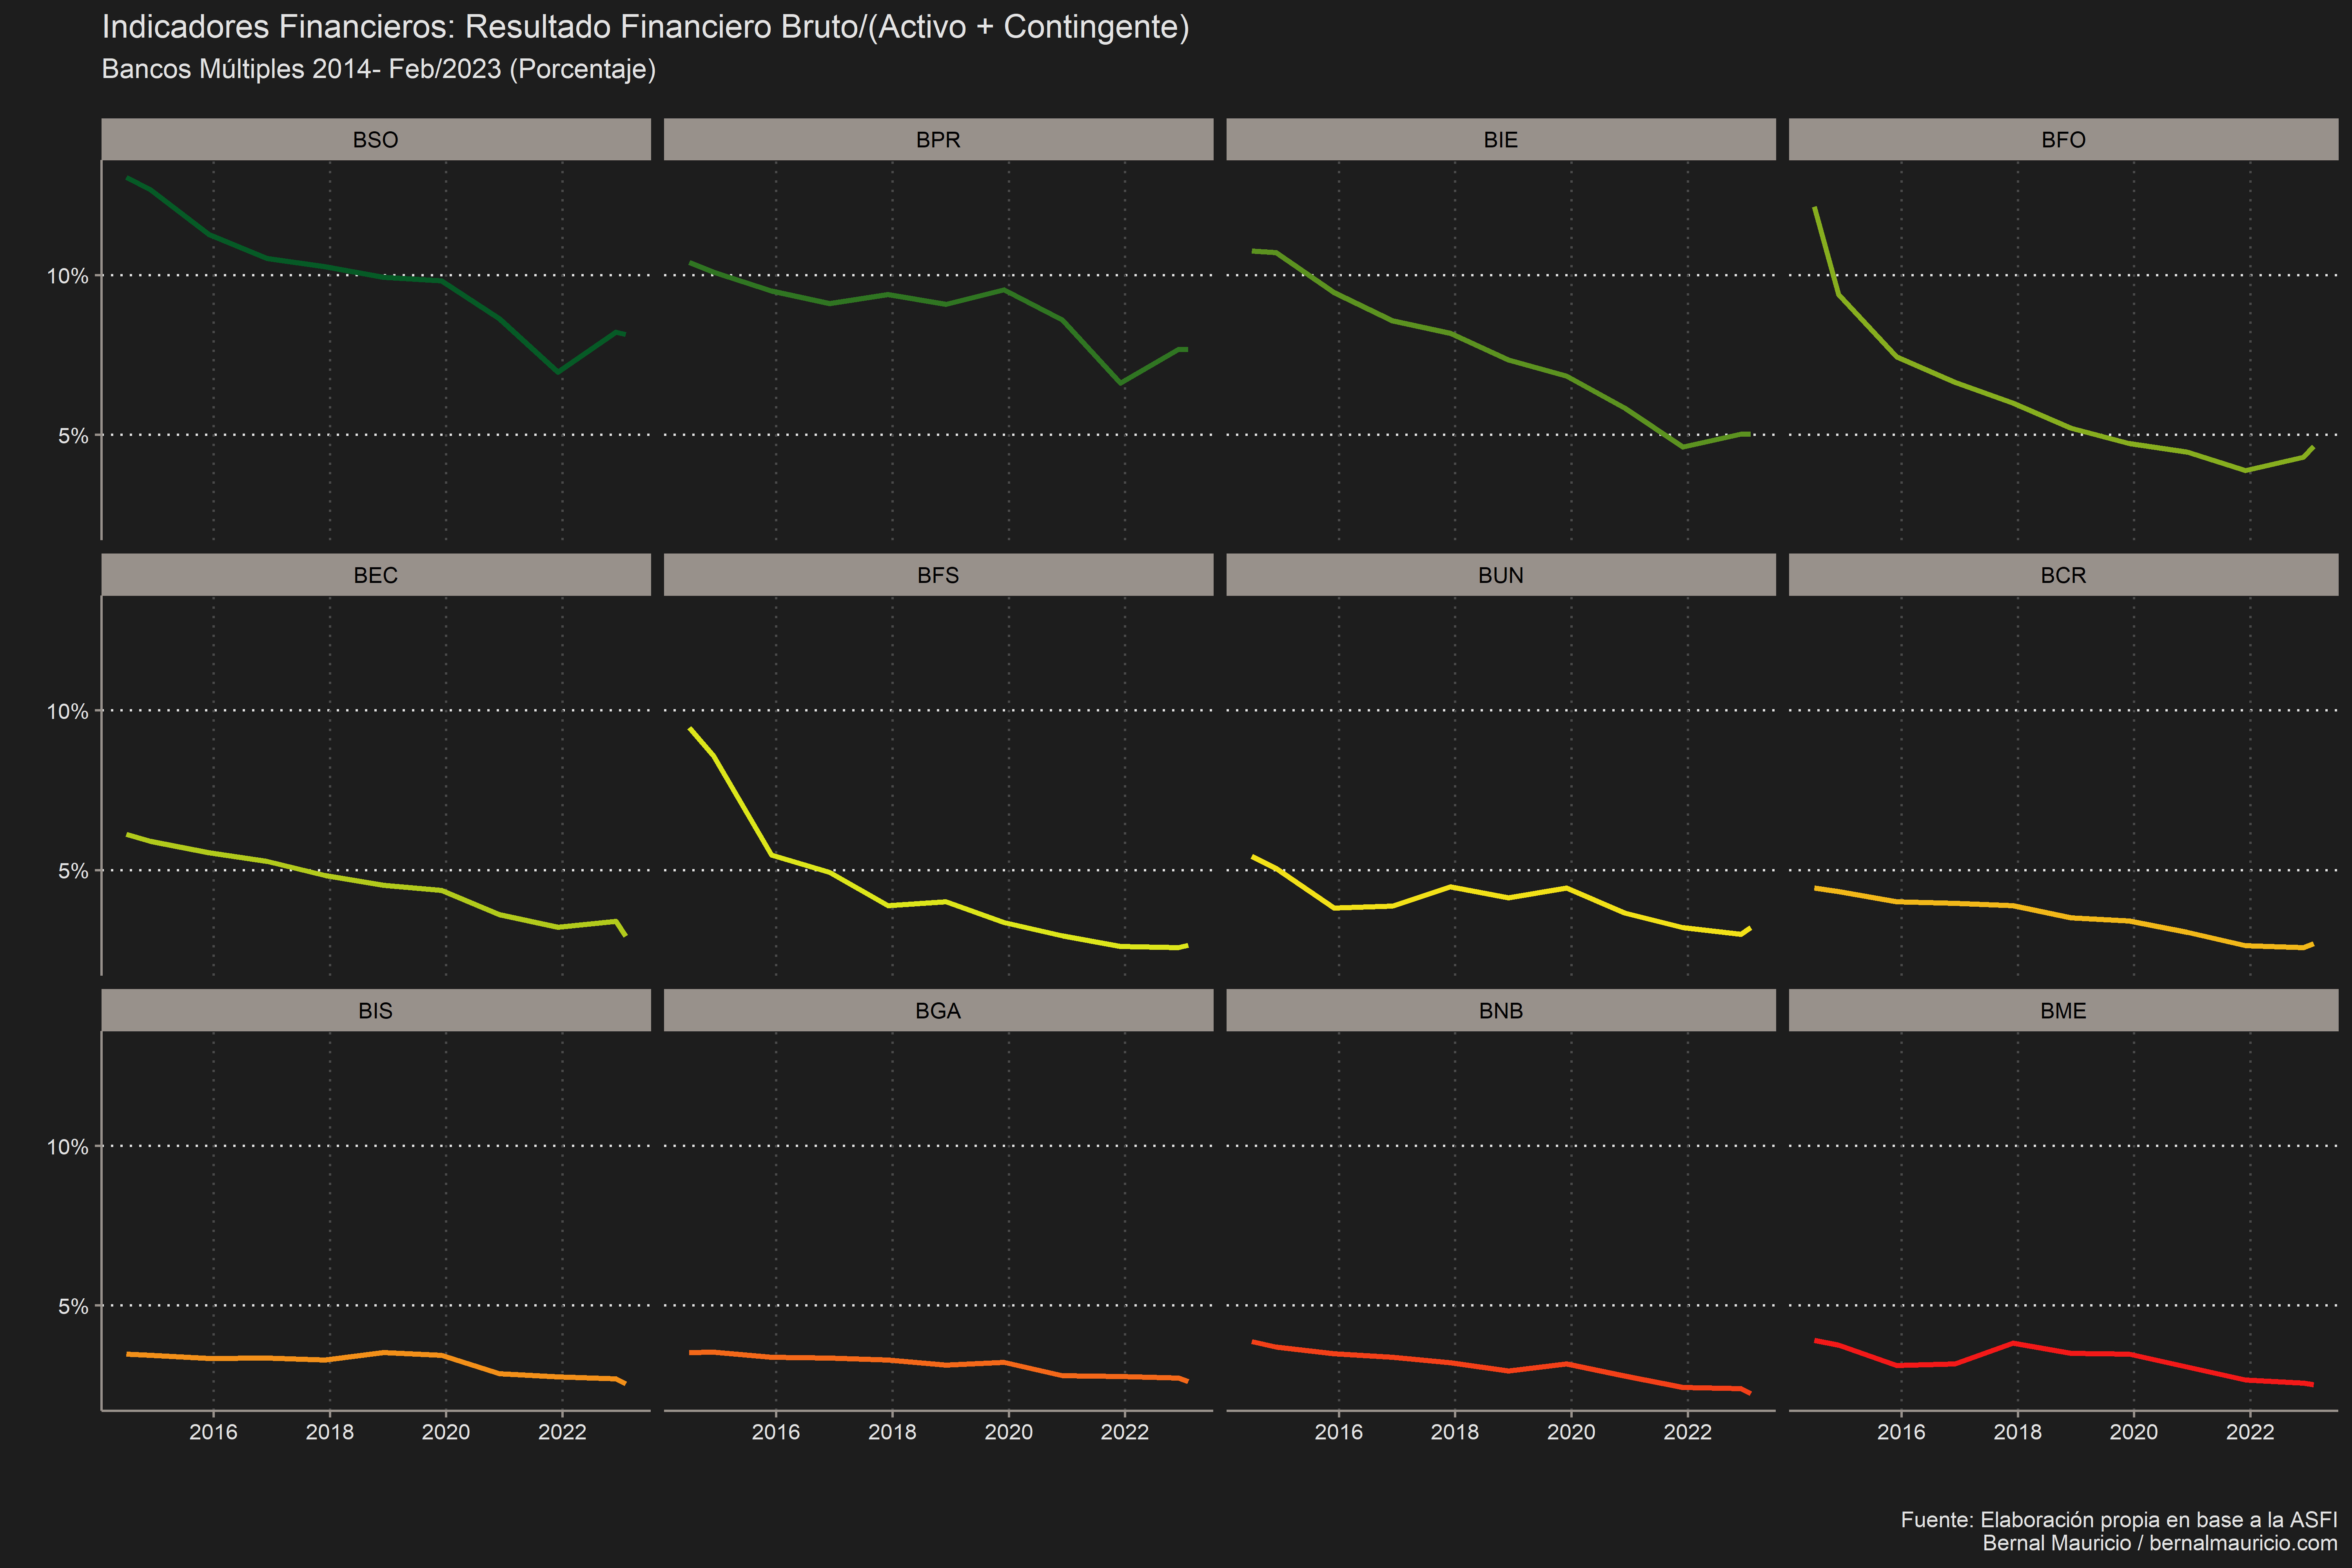Click the BFS panel header
This screenshot has height=1568, width=2352.
click(x=938, y=575)
